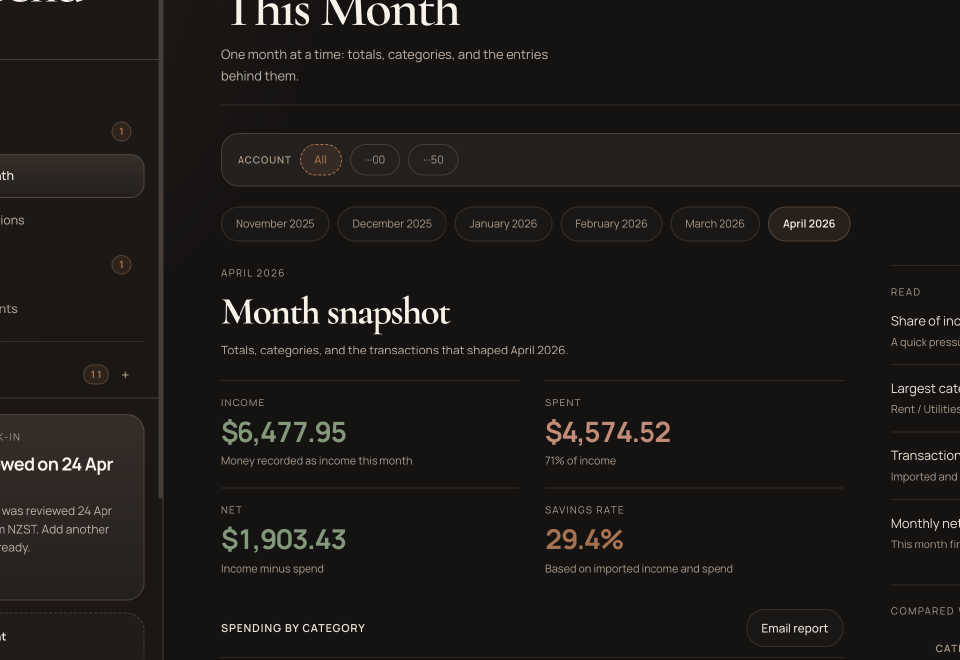The image size is (960, 660).
Task: Click the savings rate 29.4%
Action: [x=584, y=539]
